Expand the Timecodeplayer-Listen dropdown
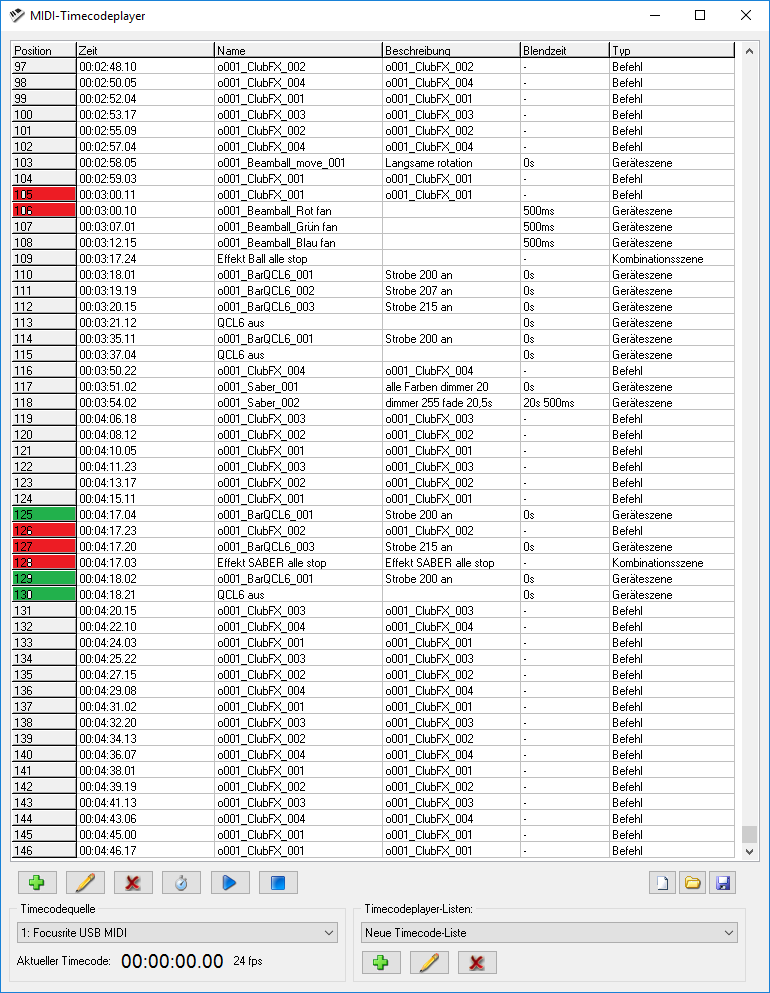770x993 pixels. coord(549,932)
